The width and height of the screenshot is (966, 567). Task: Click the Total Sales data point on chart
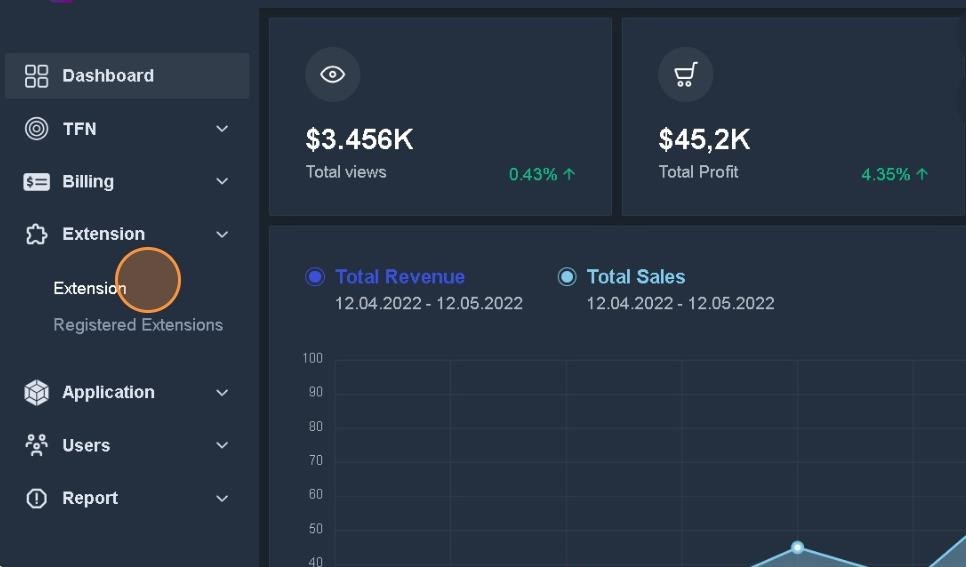click(x=797, y=547)
